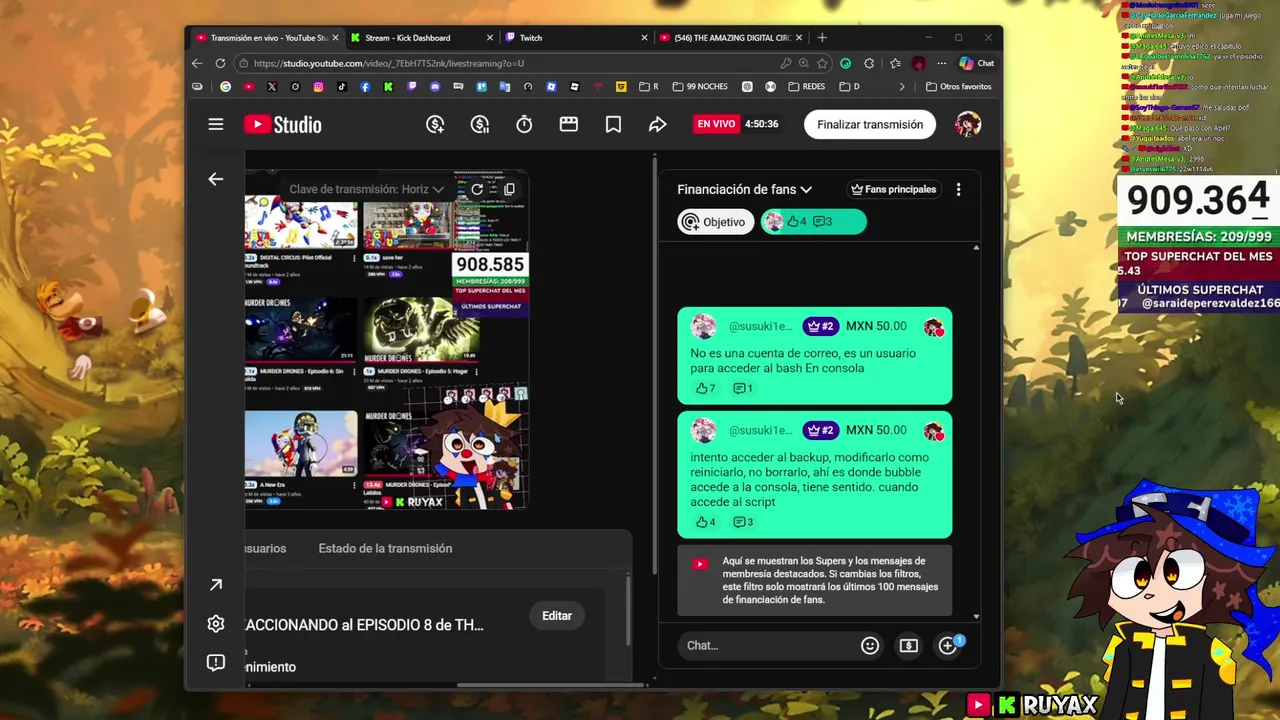Click the dollar-with-bars earnings icon

click(x=480, y=124)
